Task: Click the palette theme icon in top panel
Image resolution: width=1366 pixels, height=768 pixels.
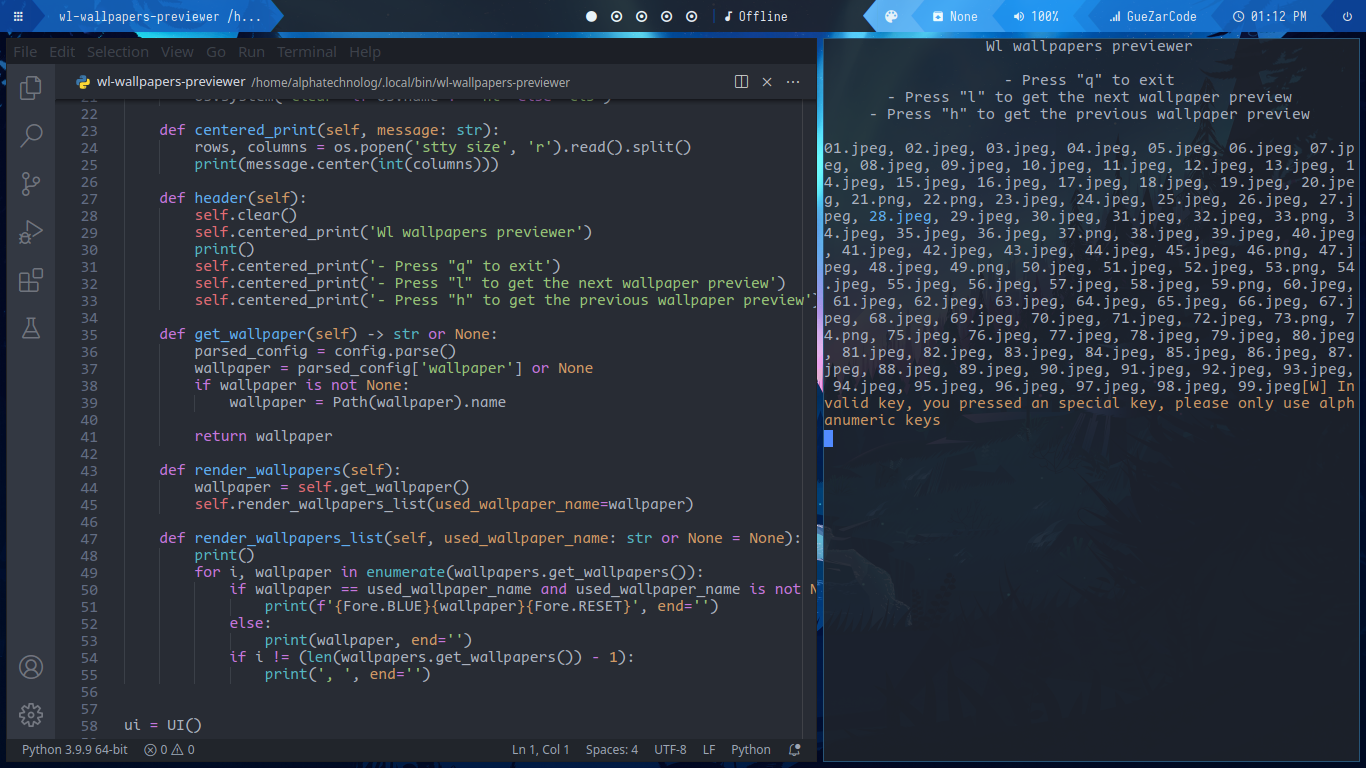Action: [x=891, y=16]
